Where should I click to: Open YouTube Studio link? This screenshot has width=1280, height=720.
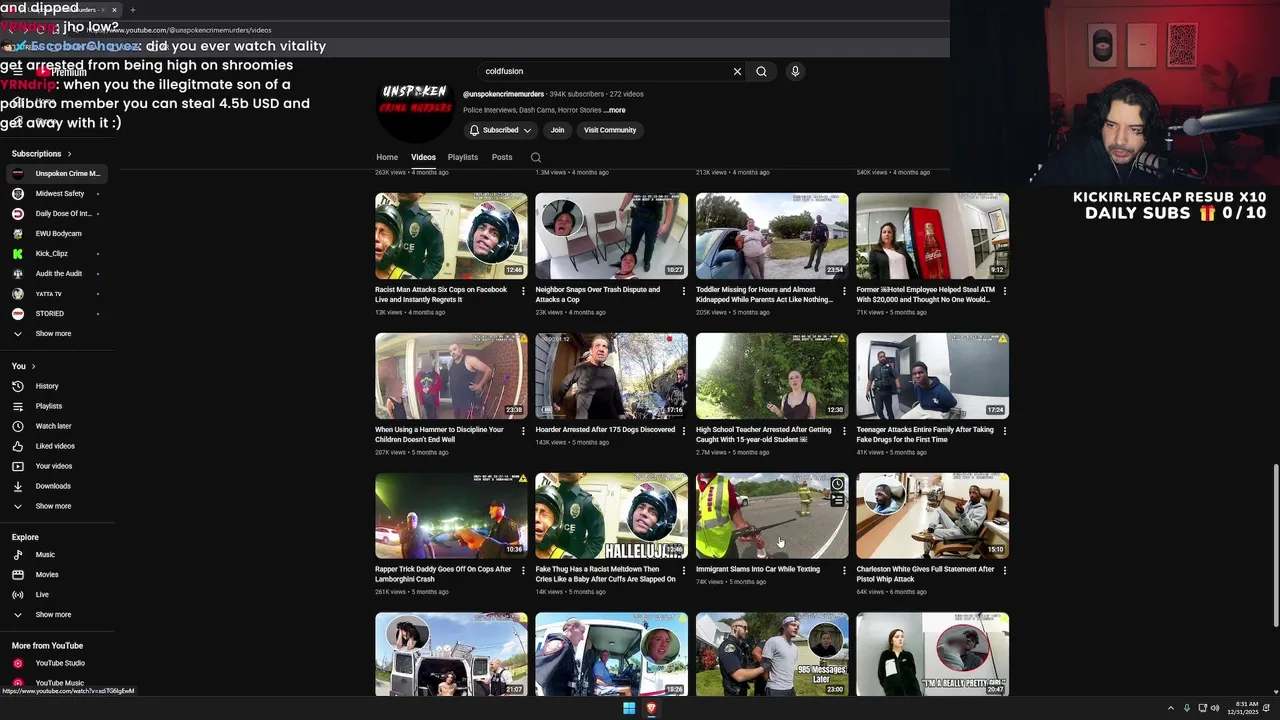coord(57,663)
